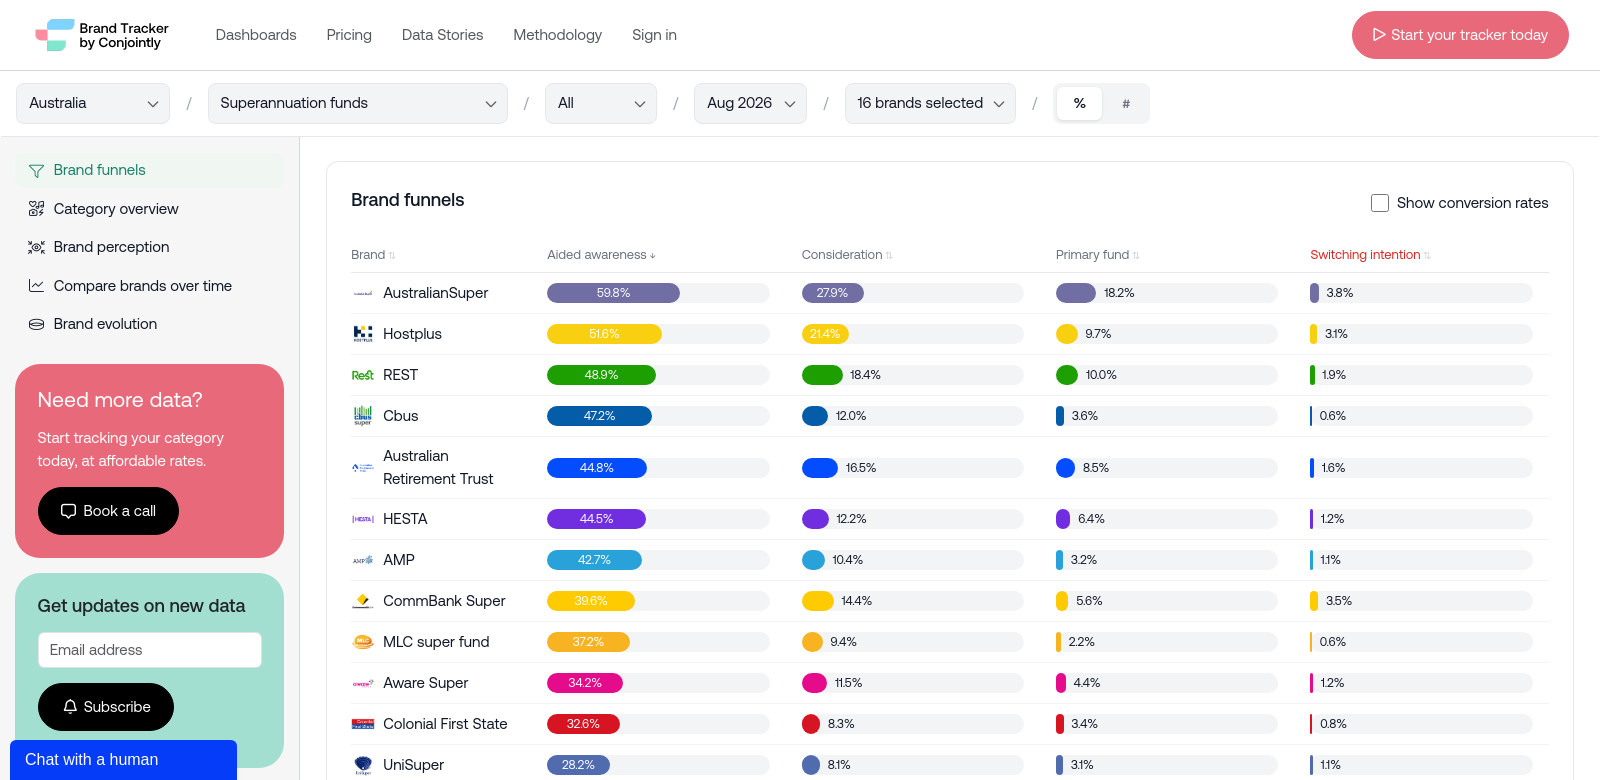Click the REST brand logo
The height and width of the screenshot is (780, 1600).
point(363,375)
